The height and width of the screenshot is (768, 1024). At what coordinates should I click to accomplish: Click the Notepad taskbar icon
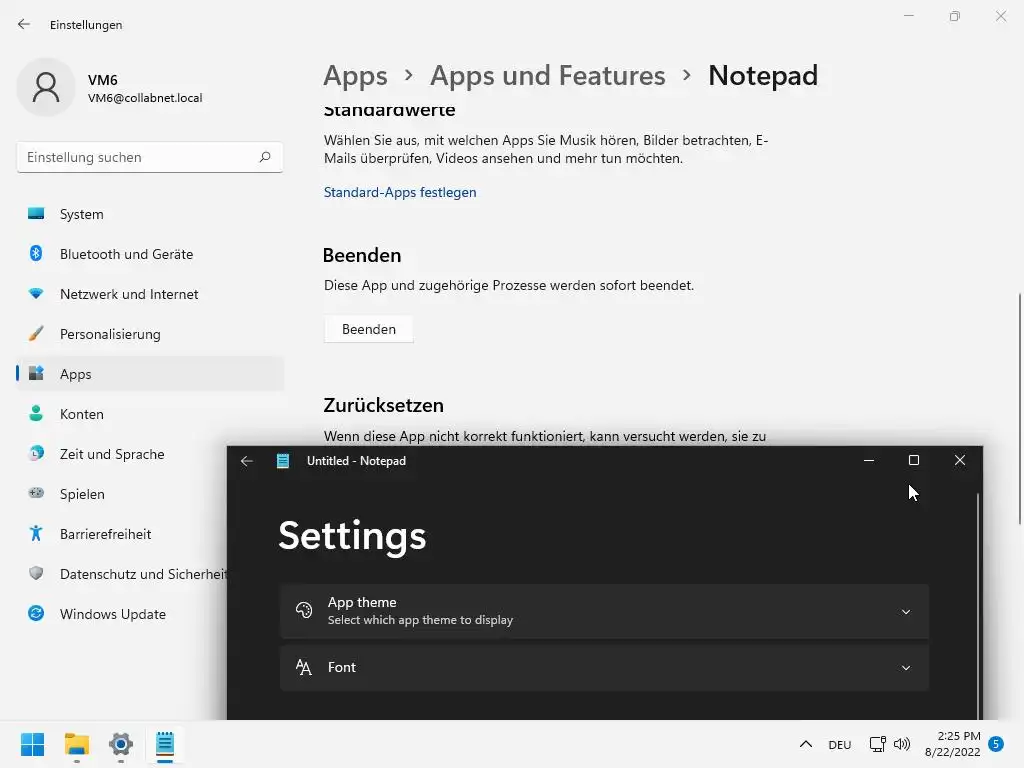(165, 744)
